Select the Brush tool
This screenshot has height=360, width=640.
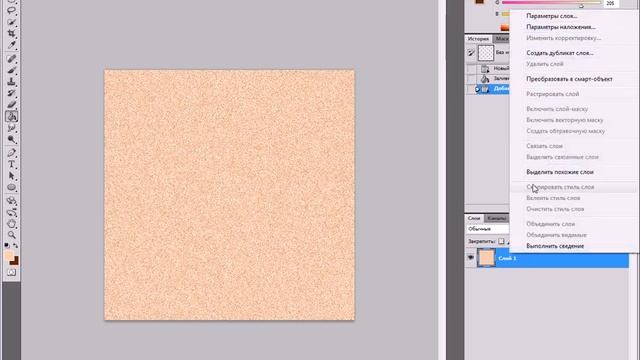pos(11,70)
